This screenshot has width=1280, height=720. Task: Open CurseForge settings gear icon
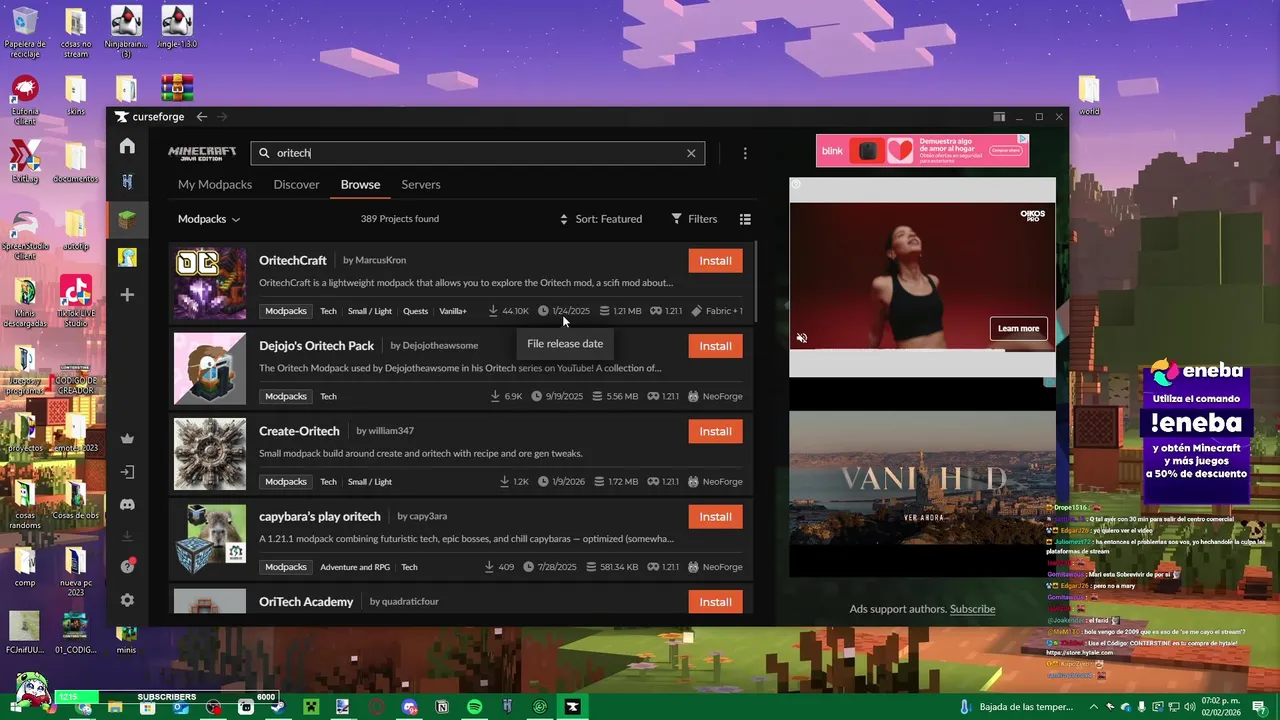[127, 600]
